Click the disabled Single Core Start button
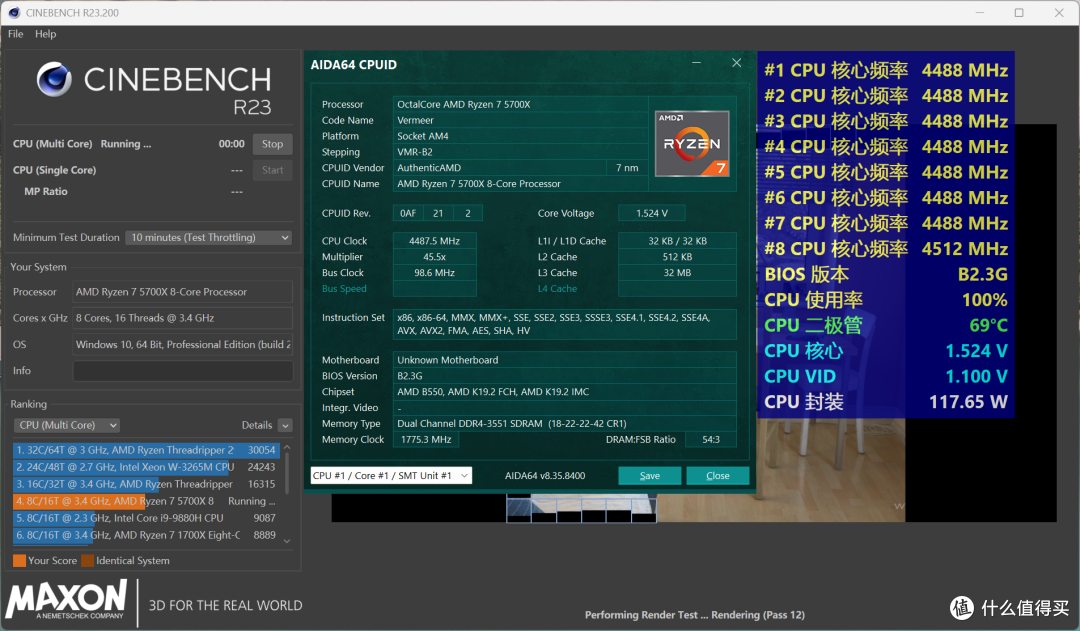This screenshot has width=1080, height=631. click(x=273, y=170)
